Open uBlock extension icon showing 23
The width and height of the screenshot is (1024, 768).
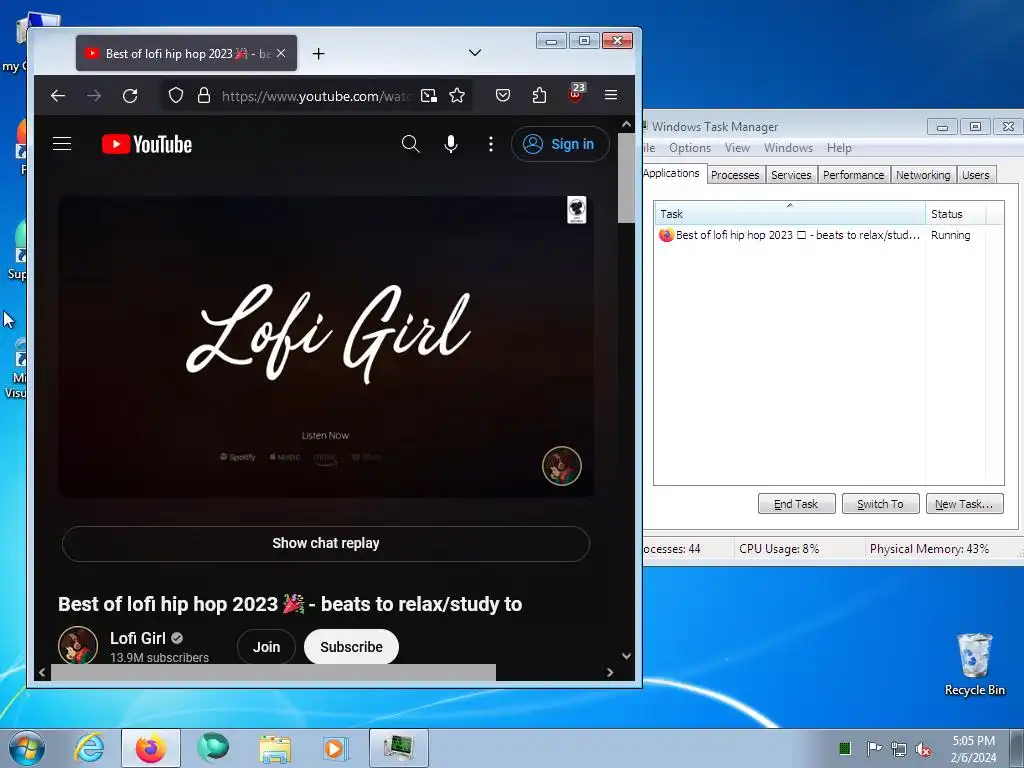tap(576, 94)
